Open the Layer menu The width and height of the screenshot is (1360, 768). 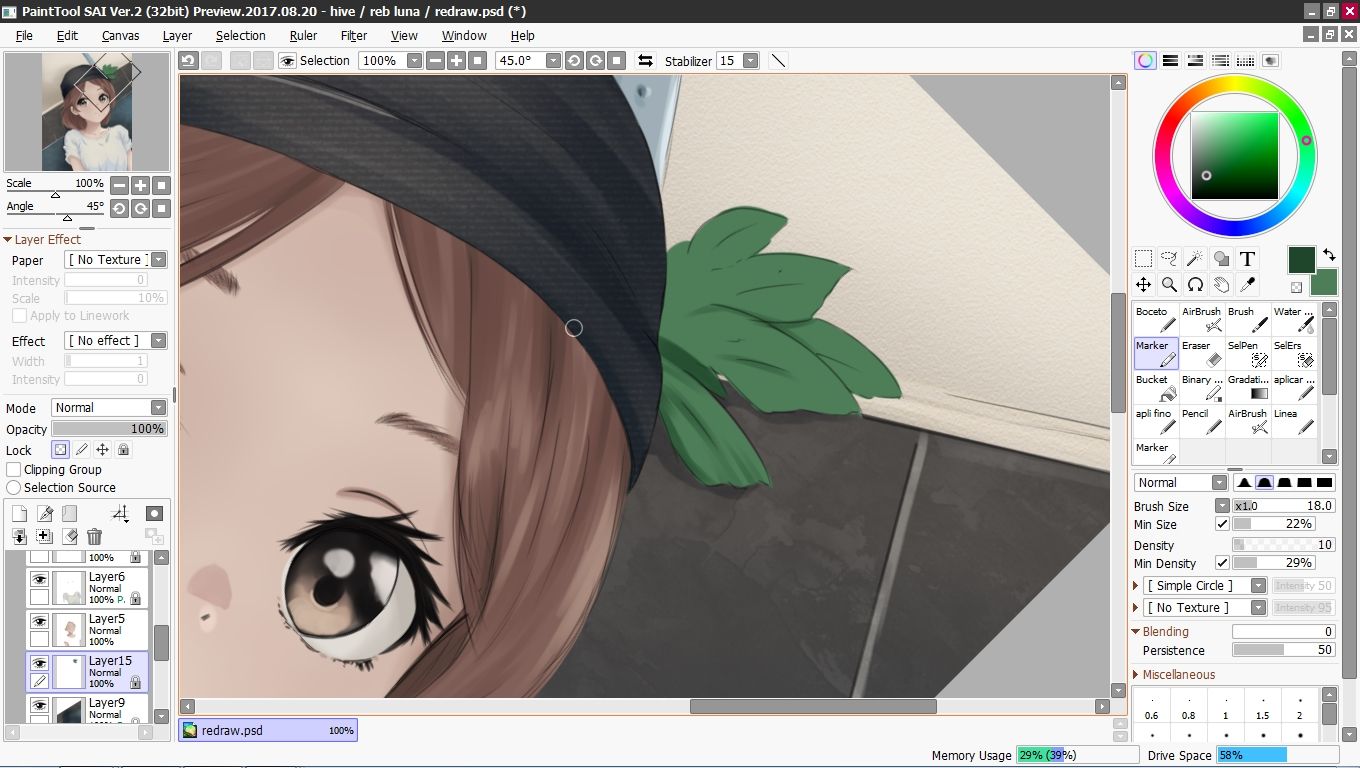[x=177, y=35]
